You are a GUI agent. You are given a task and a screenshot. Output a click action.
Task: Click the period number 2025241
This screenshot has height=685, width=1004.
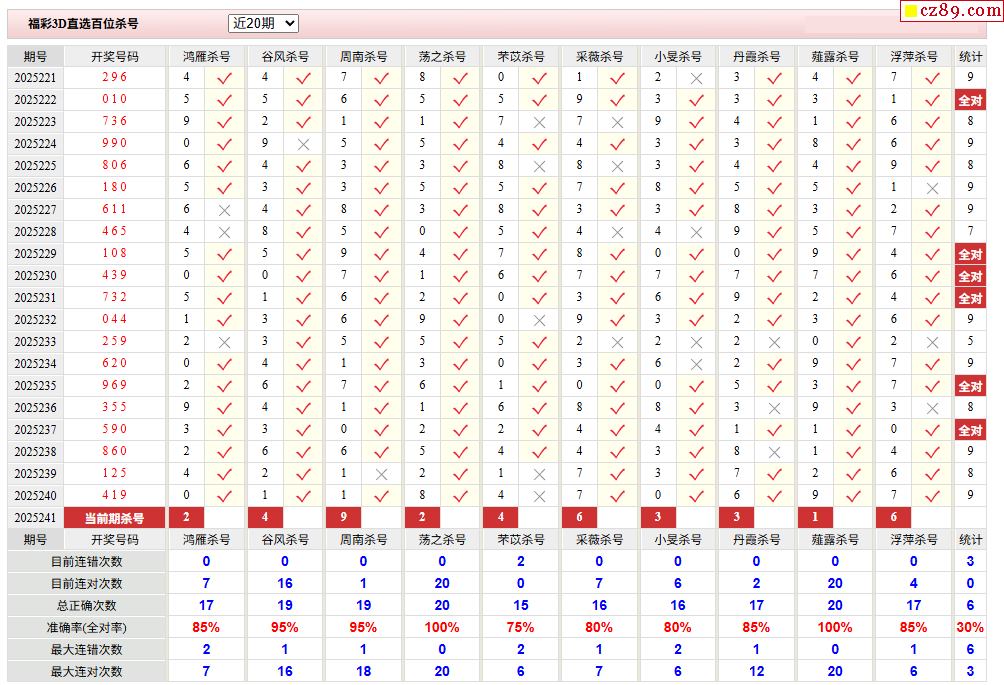point(35,518)
